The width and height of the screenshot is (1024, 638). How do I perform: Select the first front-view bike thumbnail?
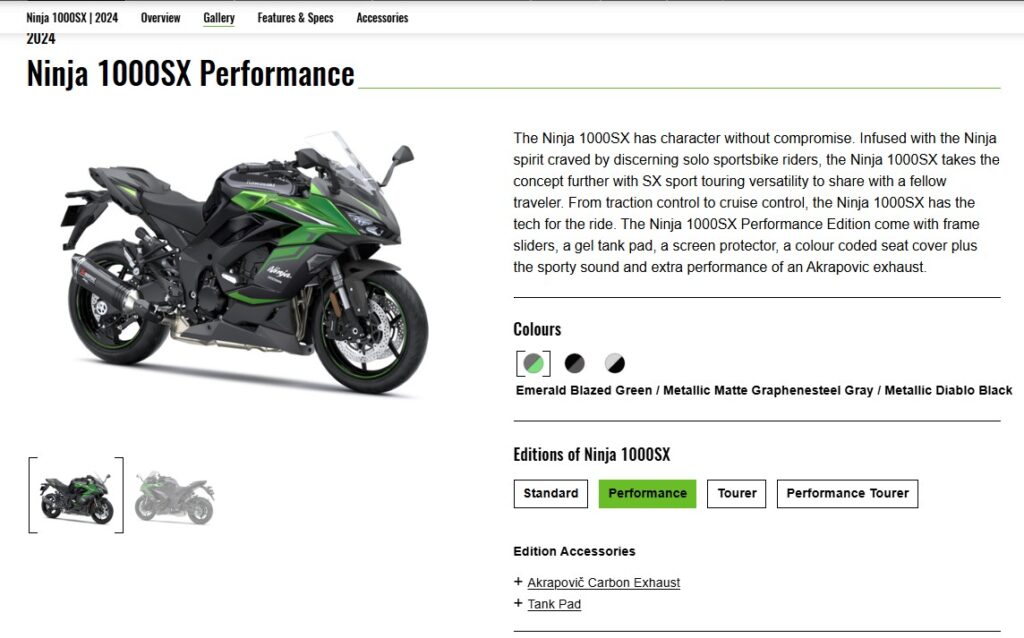click(x=76, y=496)
